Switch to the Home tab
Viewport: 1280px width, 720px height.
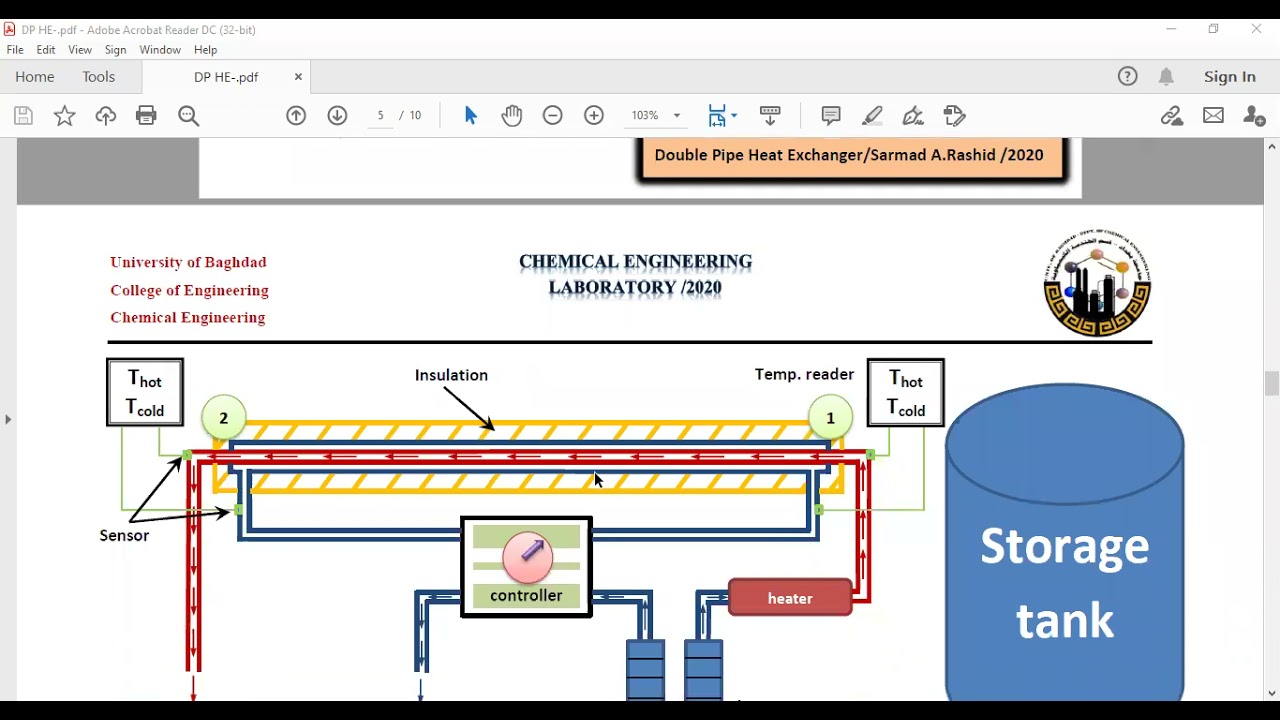(x=35, y=77)
